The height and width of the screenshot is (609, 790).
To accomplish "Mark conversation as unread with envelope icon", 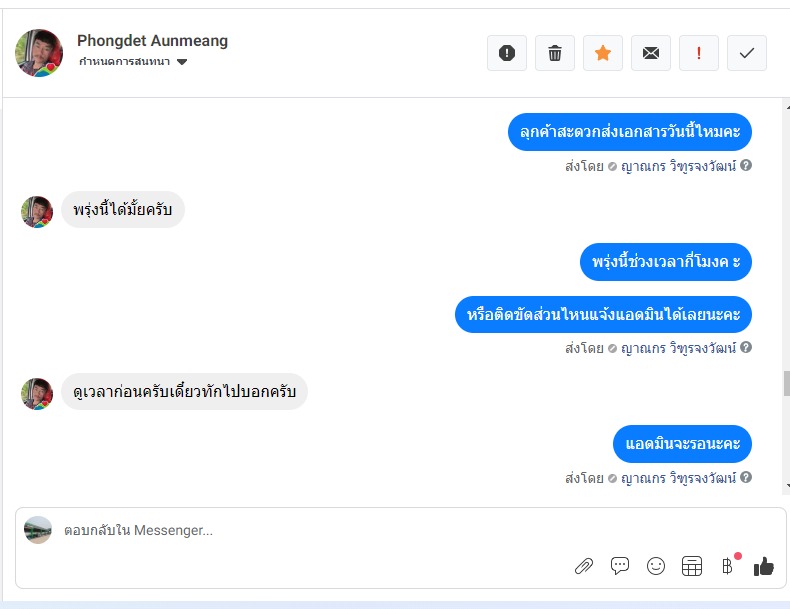I will coord(651,53).
